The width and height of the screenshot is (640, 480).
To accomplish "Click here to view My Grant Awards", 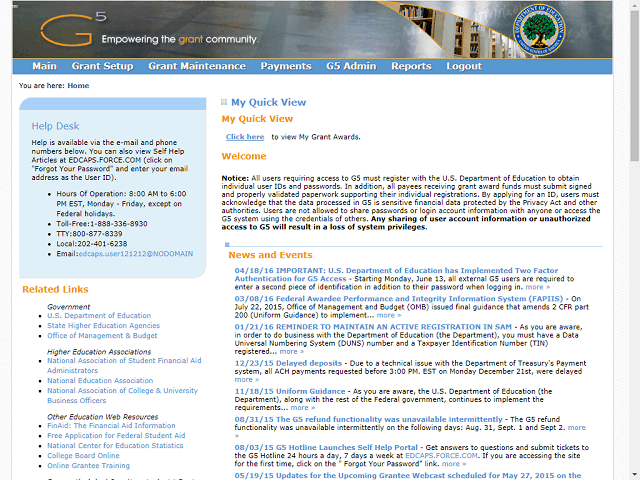I will [245, 137].
